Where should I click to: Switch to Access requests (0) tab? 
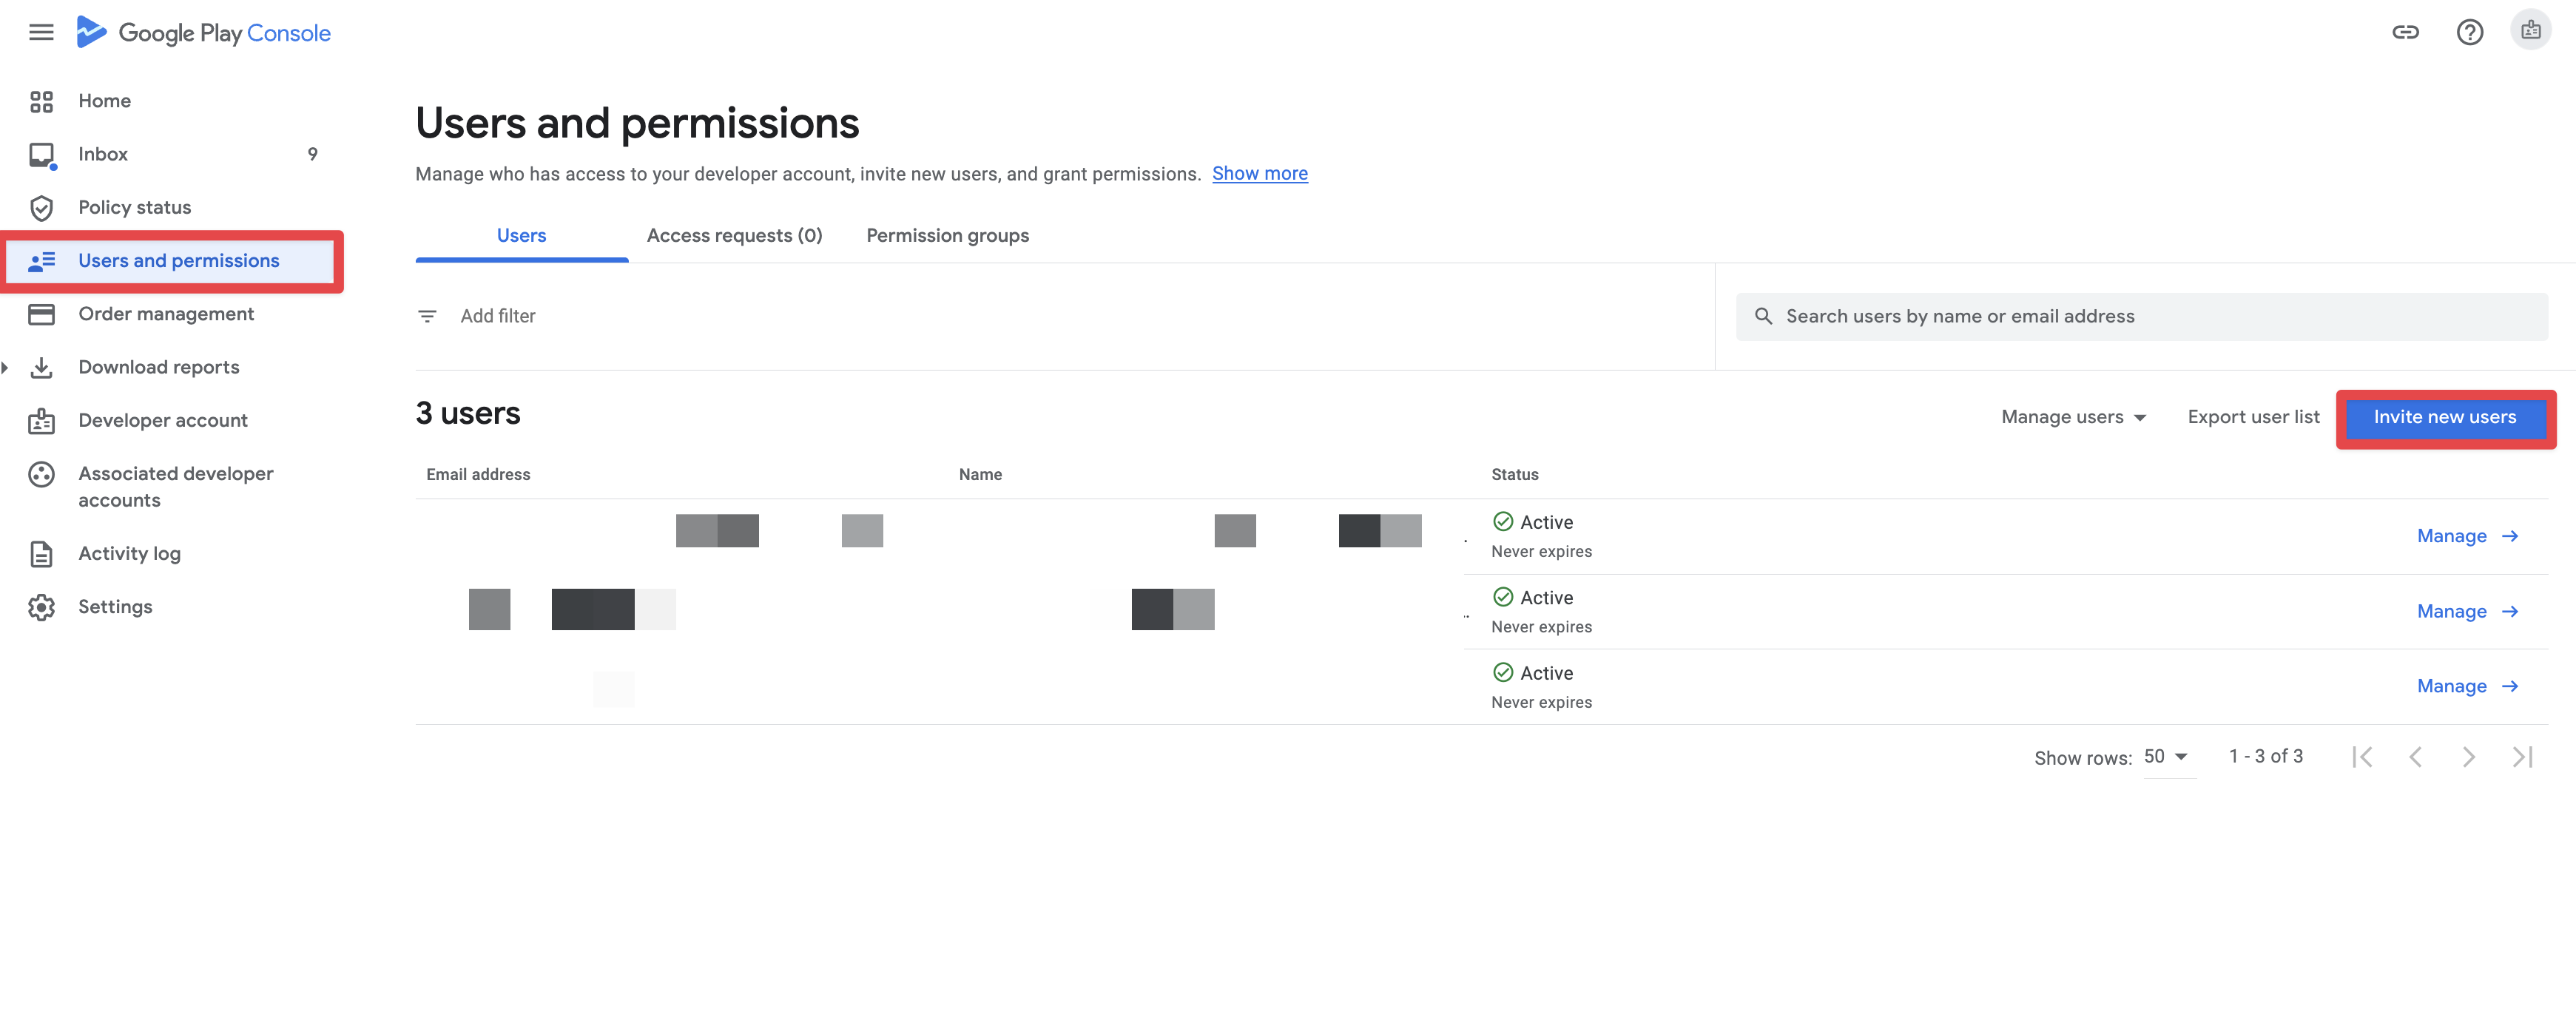click(x=734, y=235)
